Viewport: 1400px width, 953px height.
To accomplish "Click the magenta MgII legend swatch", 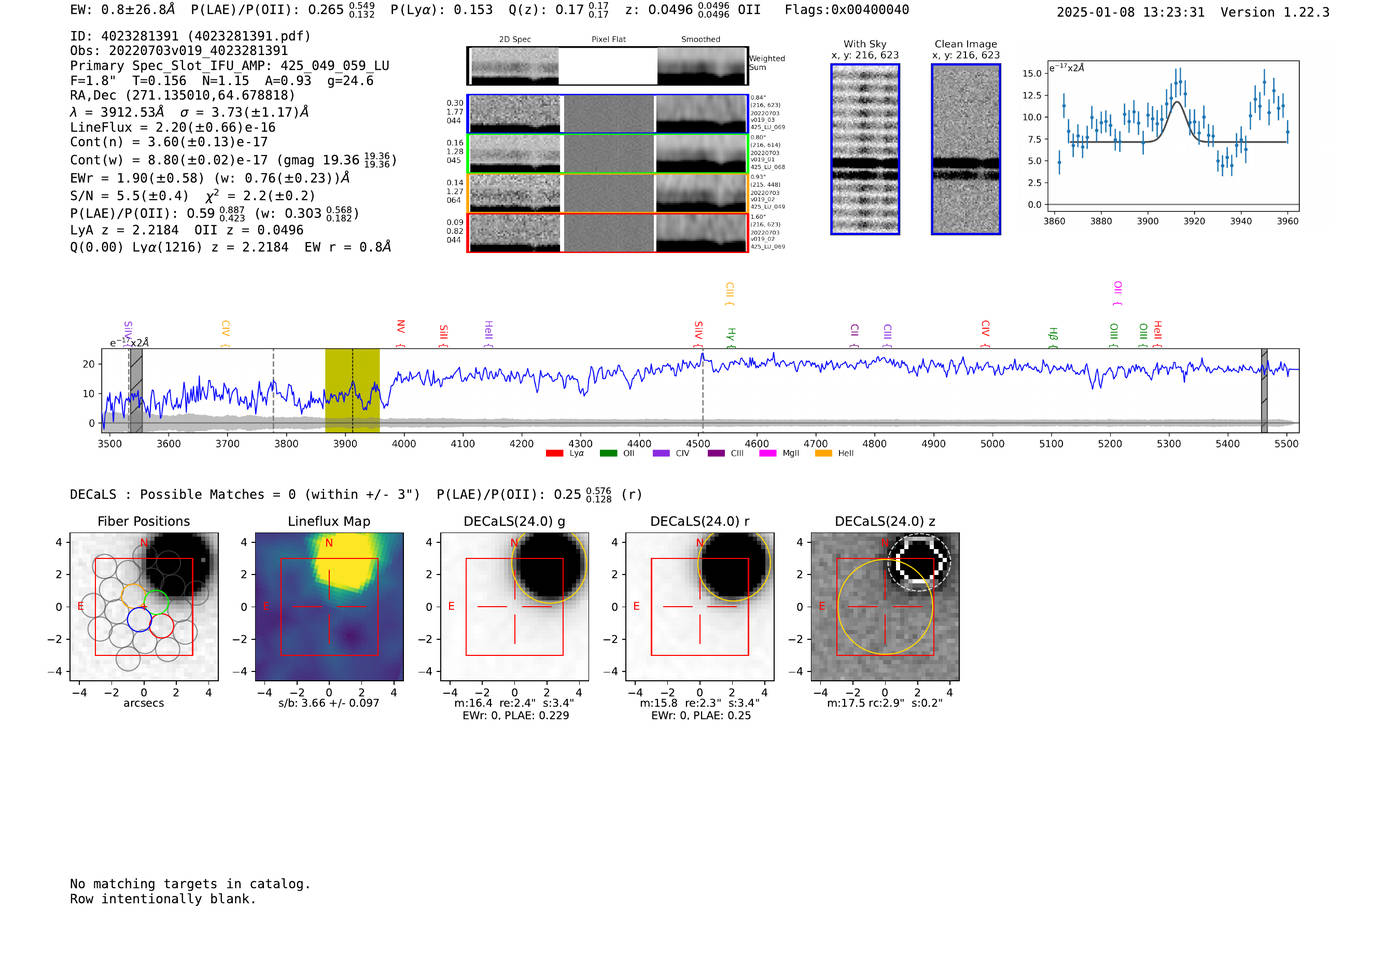I will tap(768, 454).
